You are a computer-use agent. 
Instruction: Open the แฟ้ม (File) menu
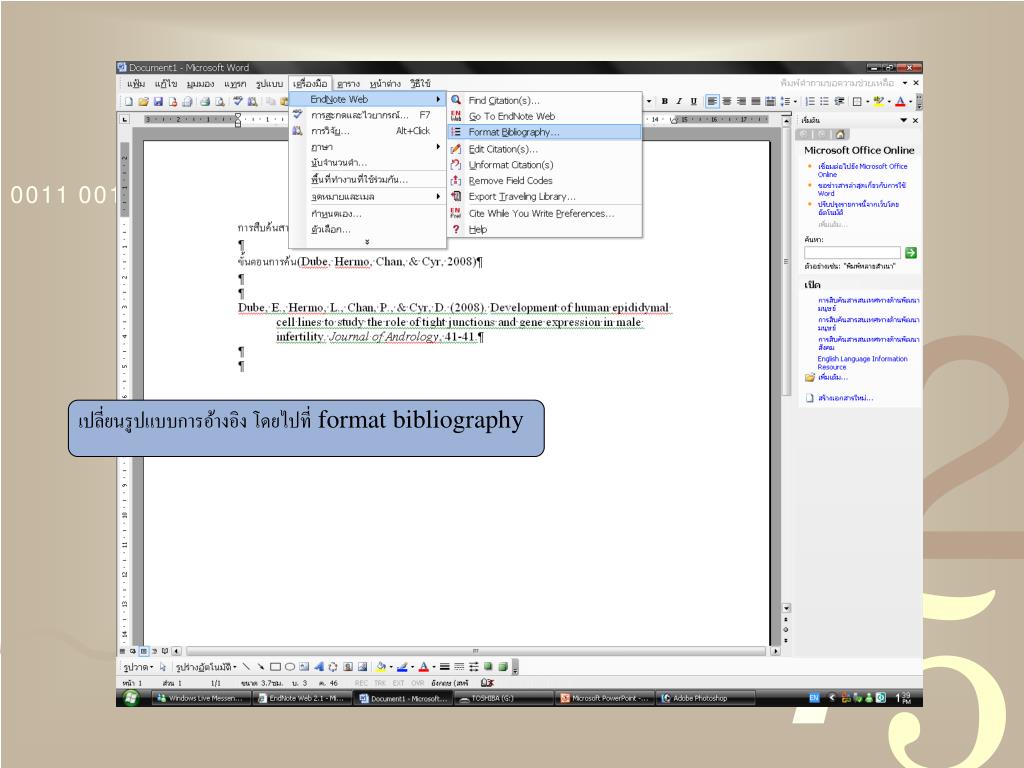click(x=136, y=84)
